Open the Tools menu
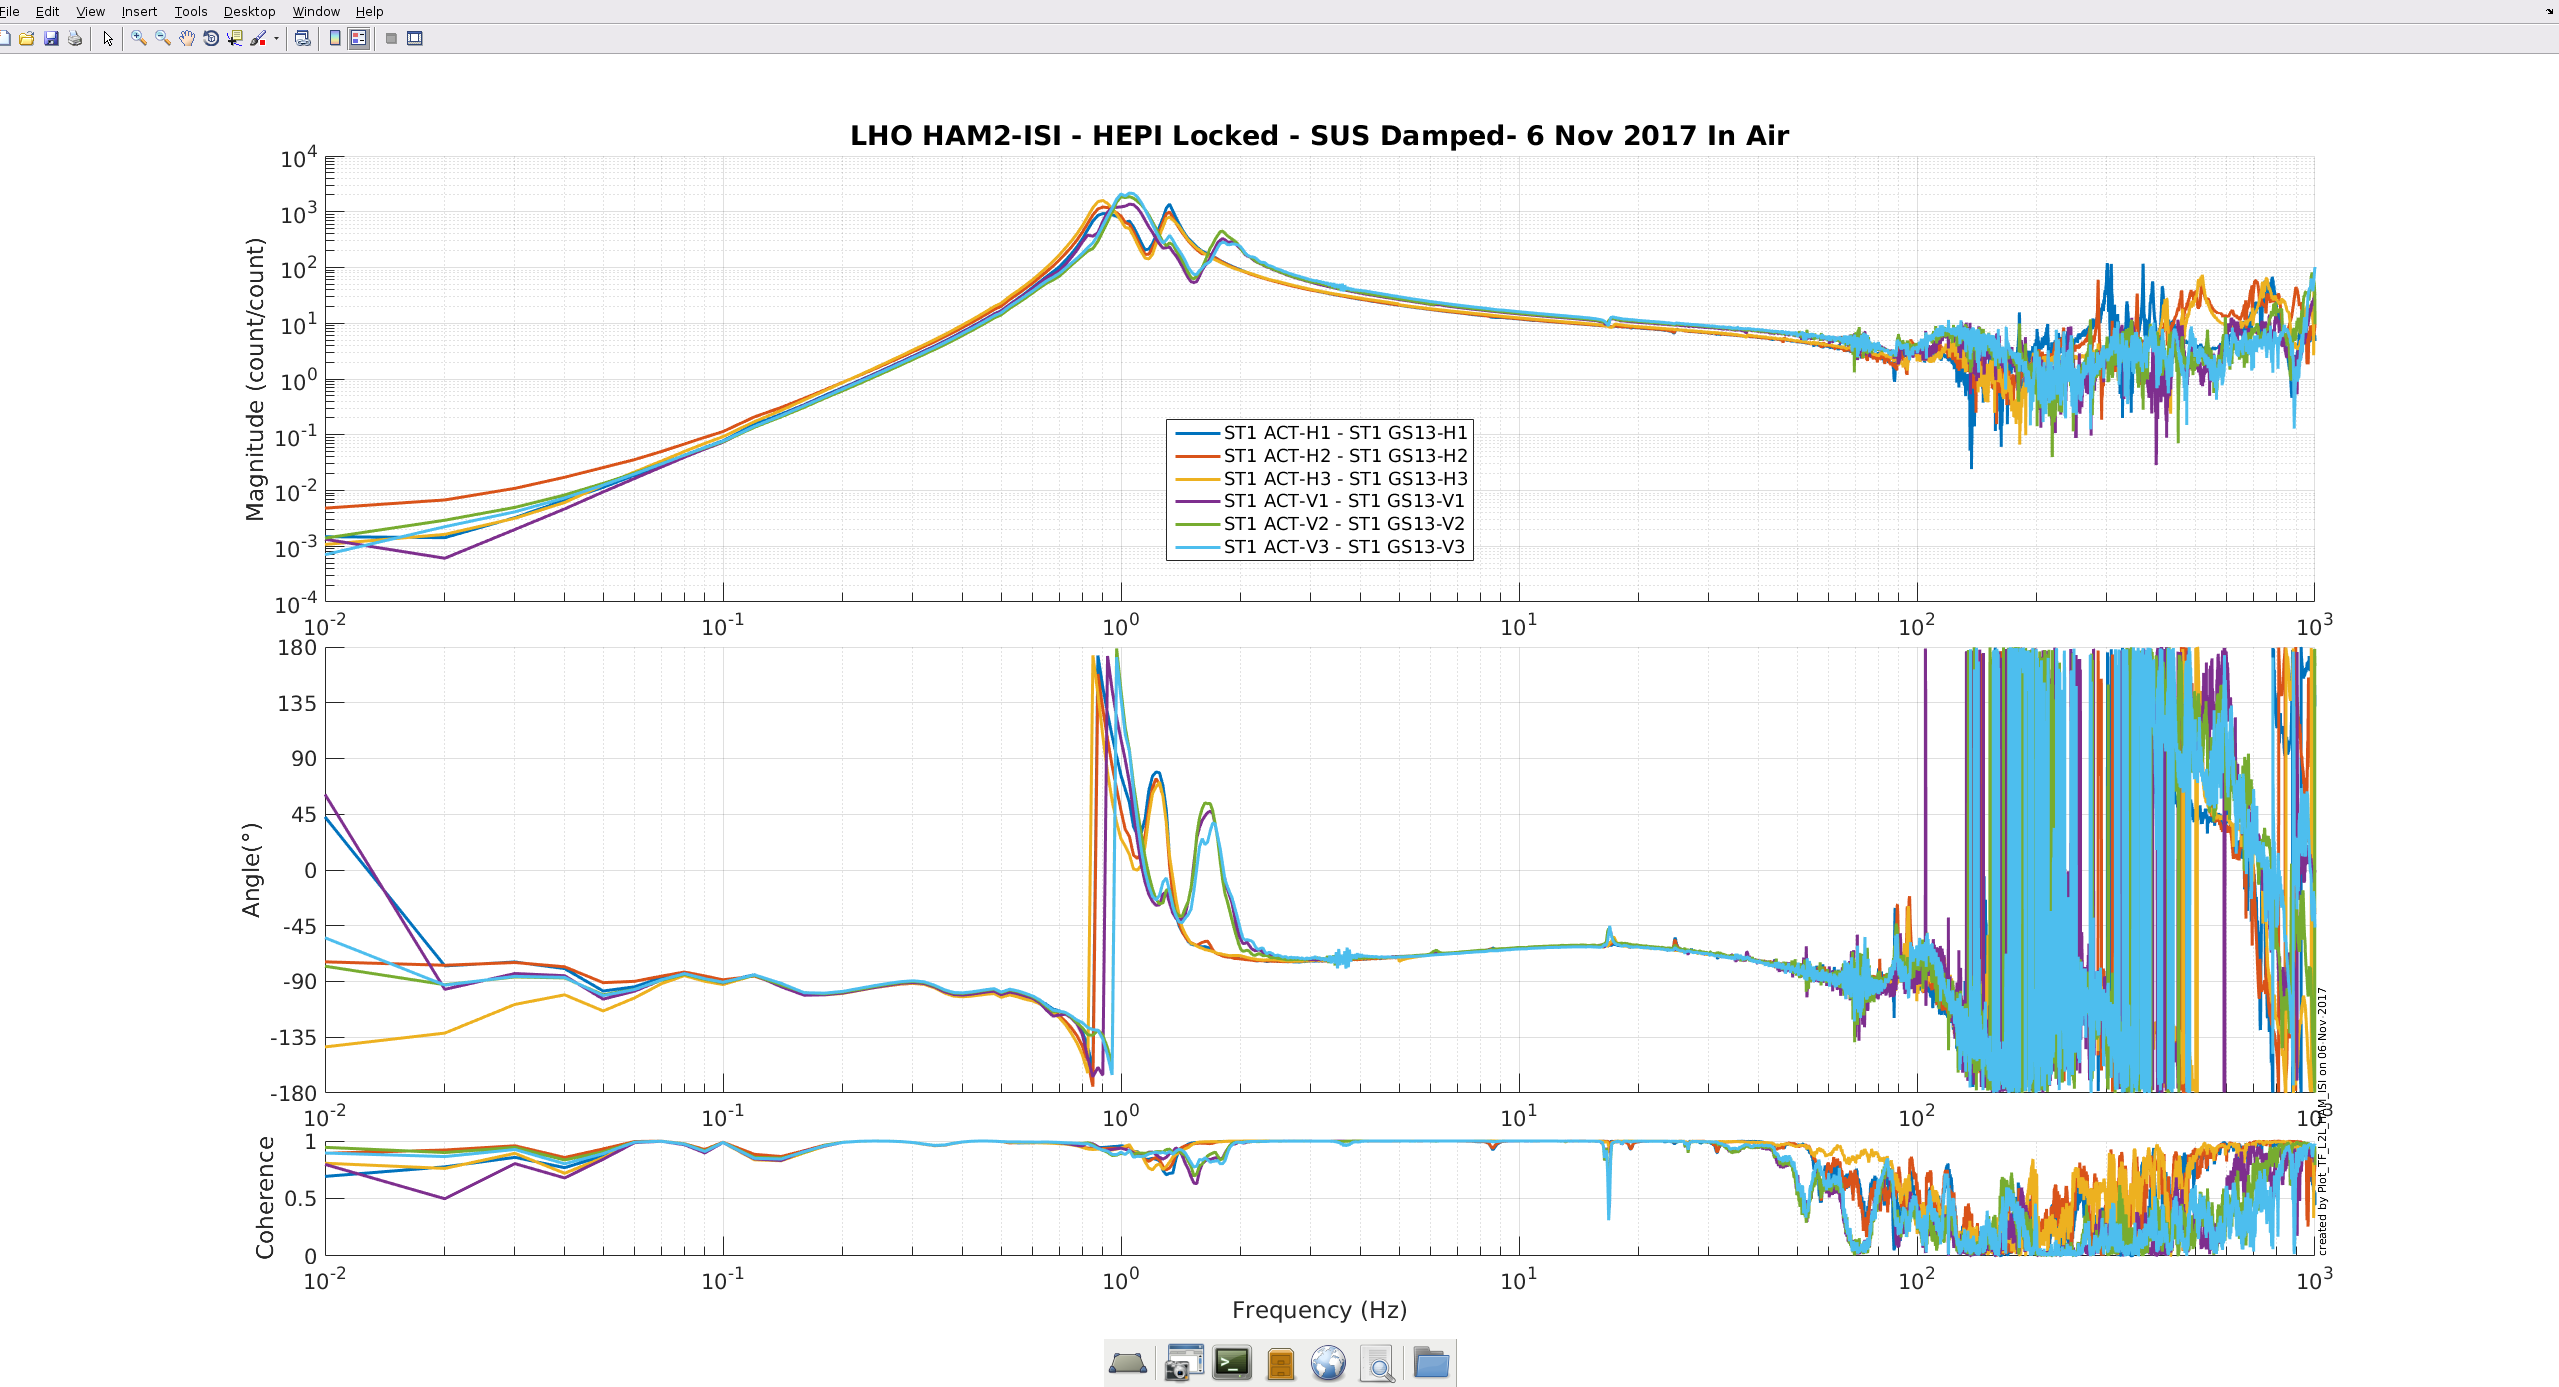 pyautogui.click(x=190, y=11)
